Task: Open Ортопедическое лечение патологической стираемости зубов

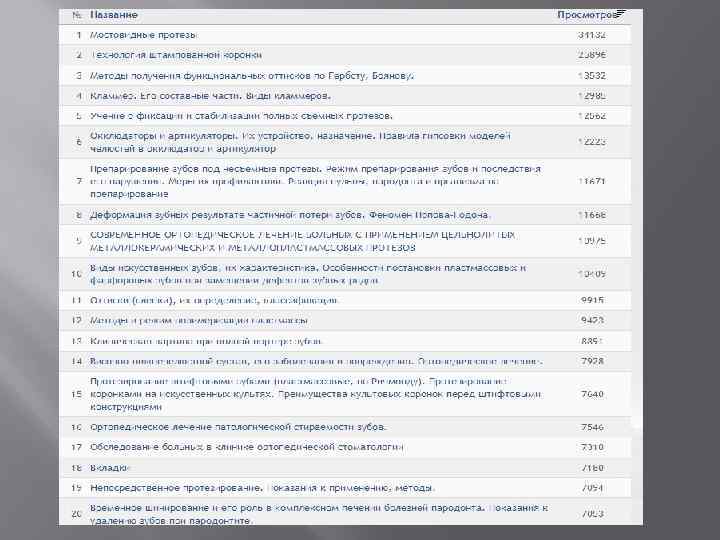Action: tap(238, 427)
